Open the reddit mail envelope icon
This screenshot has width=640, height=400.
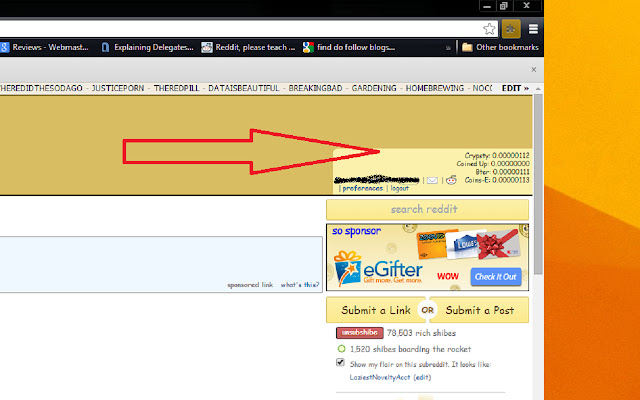(x=432, y=180)
